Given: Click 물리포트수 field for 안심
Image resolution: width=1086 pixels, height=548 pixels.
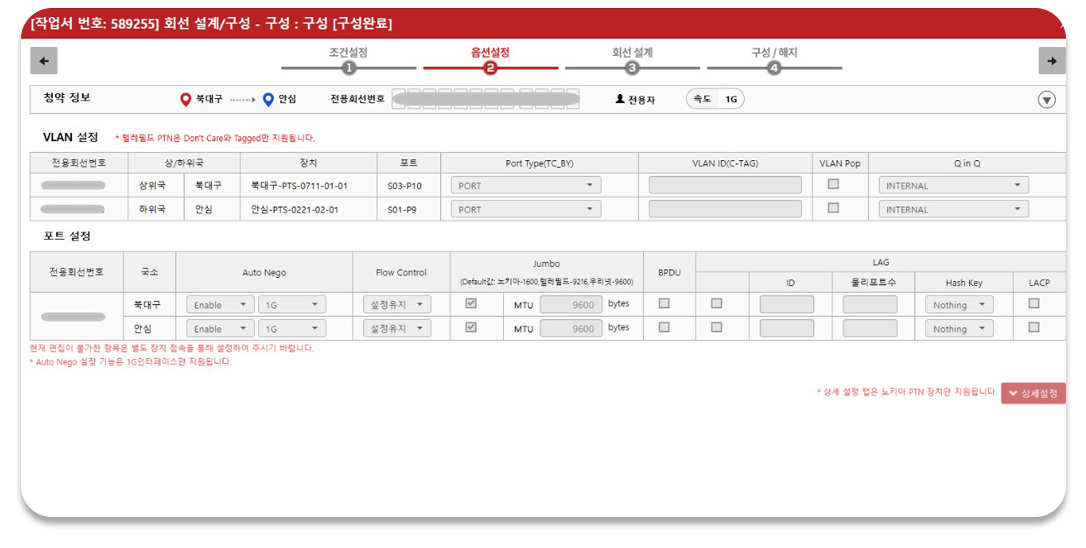Looking at the screenshot, I should (870, 328).
